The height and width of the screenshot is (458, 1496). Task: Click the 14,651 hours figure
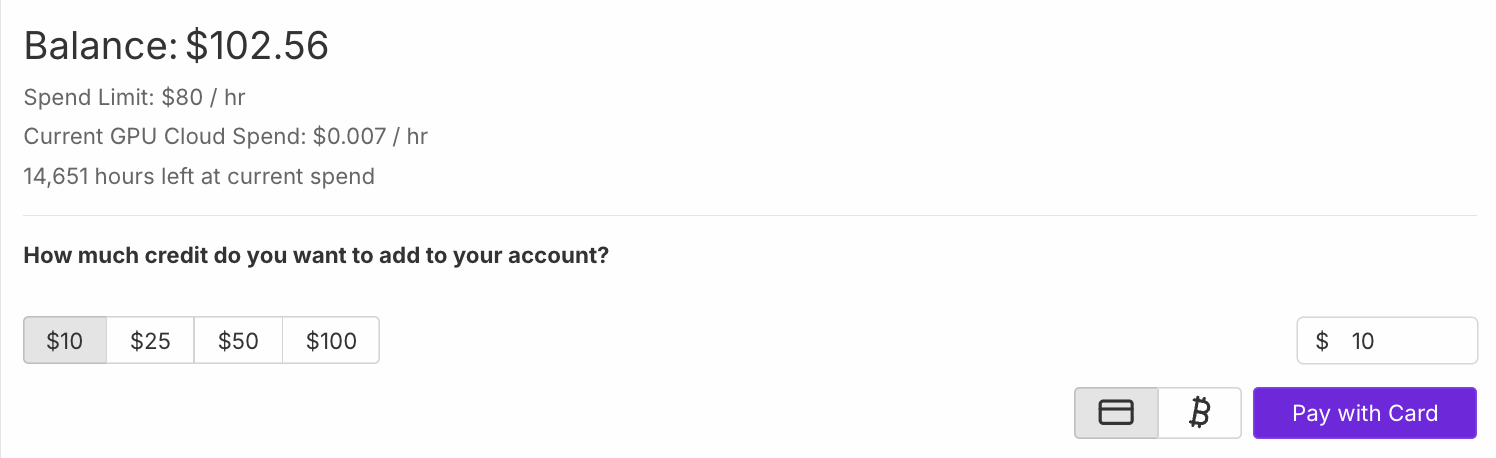point(83,177)
